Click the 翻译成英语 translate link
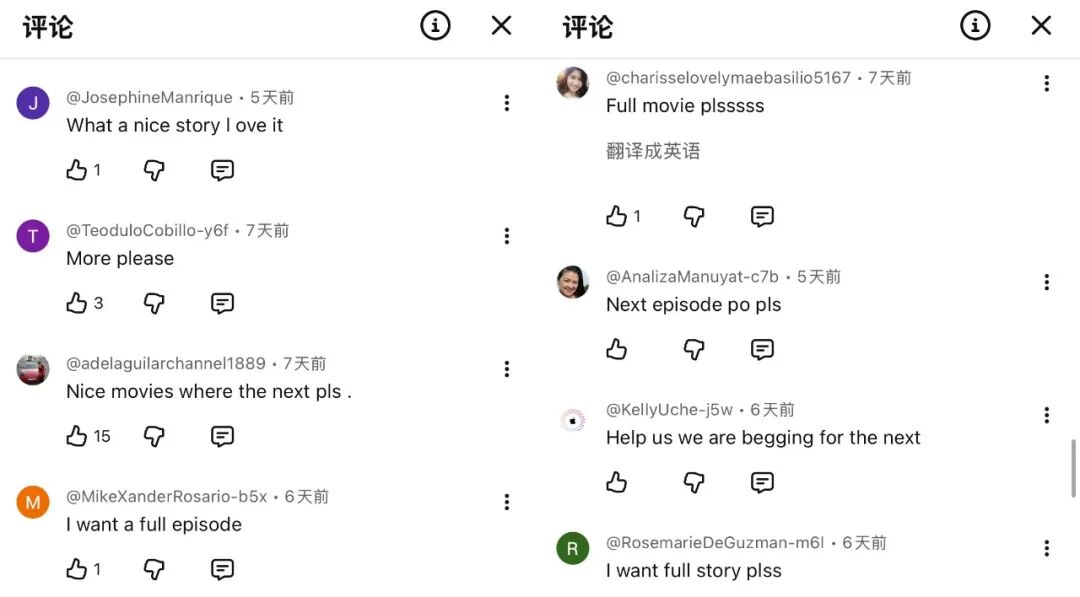Viewport: 1080px width, 597px height. pos(653,152)
